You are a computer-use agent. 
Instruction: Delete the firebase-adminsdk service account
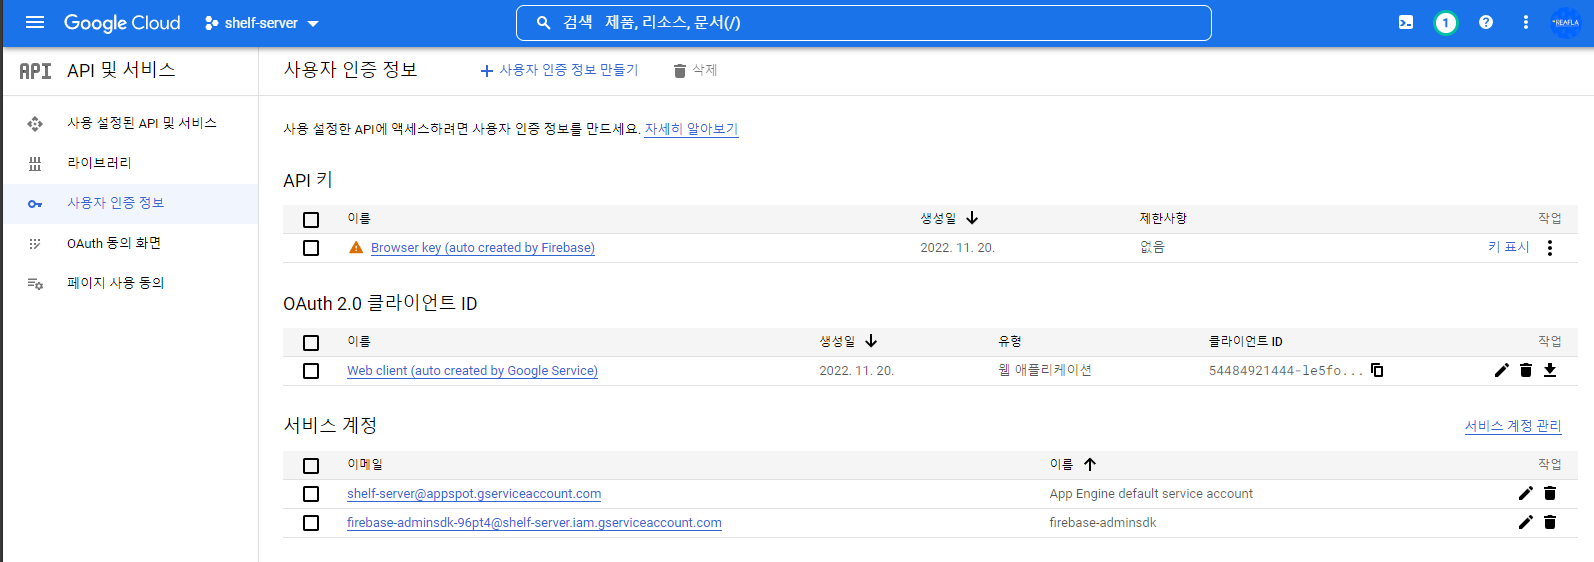[x=1550, y=522]
